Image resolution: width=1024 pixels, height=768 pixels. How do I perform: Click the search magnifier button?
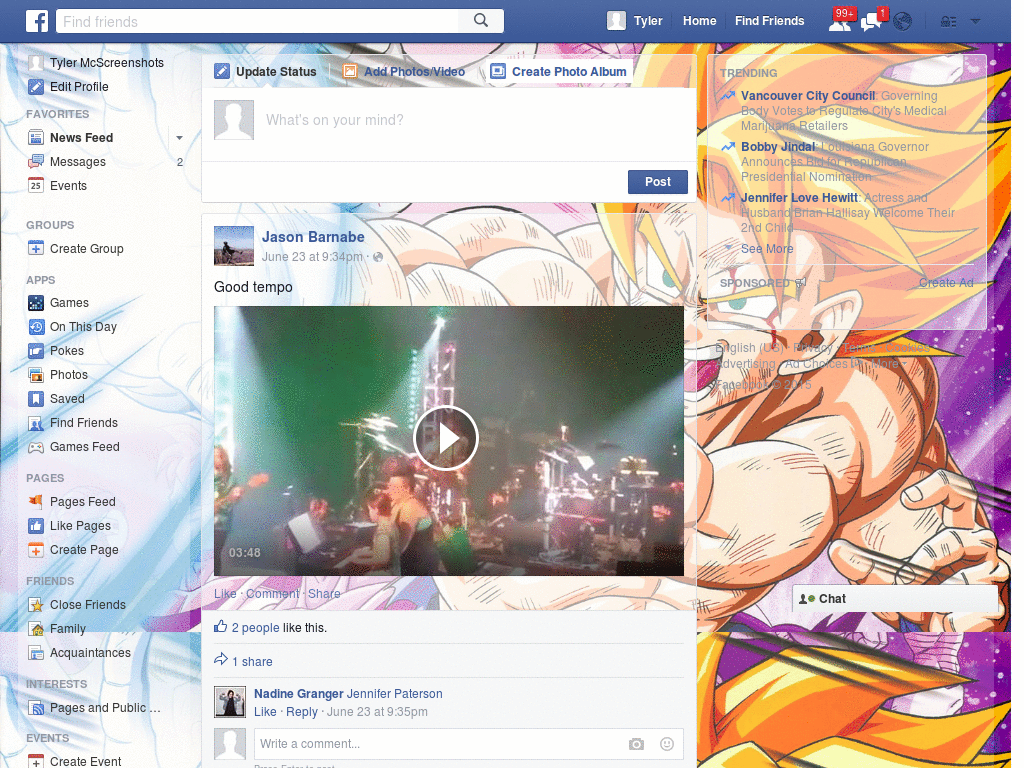coord(481,21)
